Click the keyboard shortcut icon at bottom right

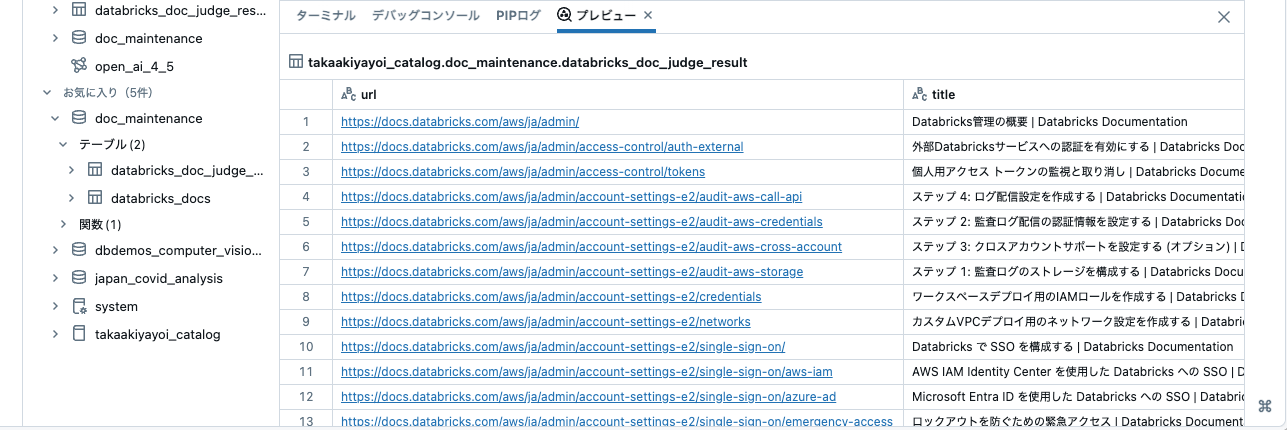pos(1264,405)
